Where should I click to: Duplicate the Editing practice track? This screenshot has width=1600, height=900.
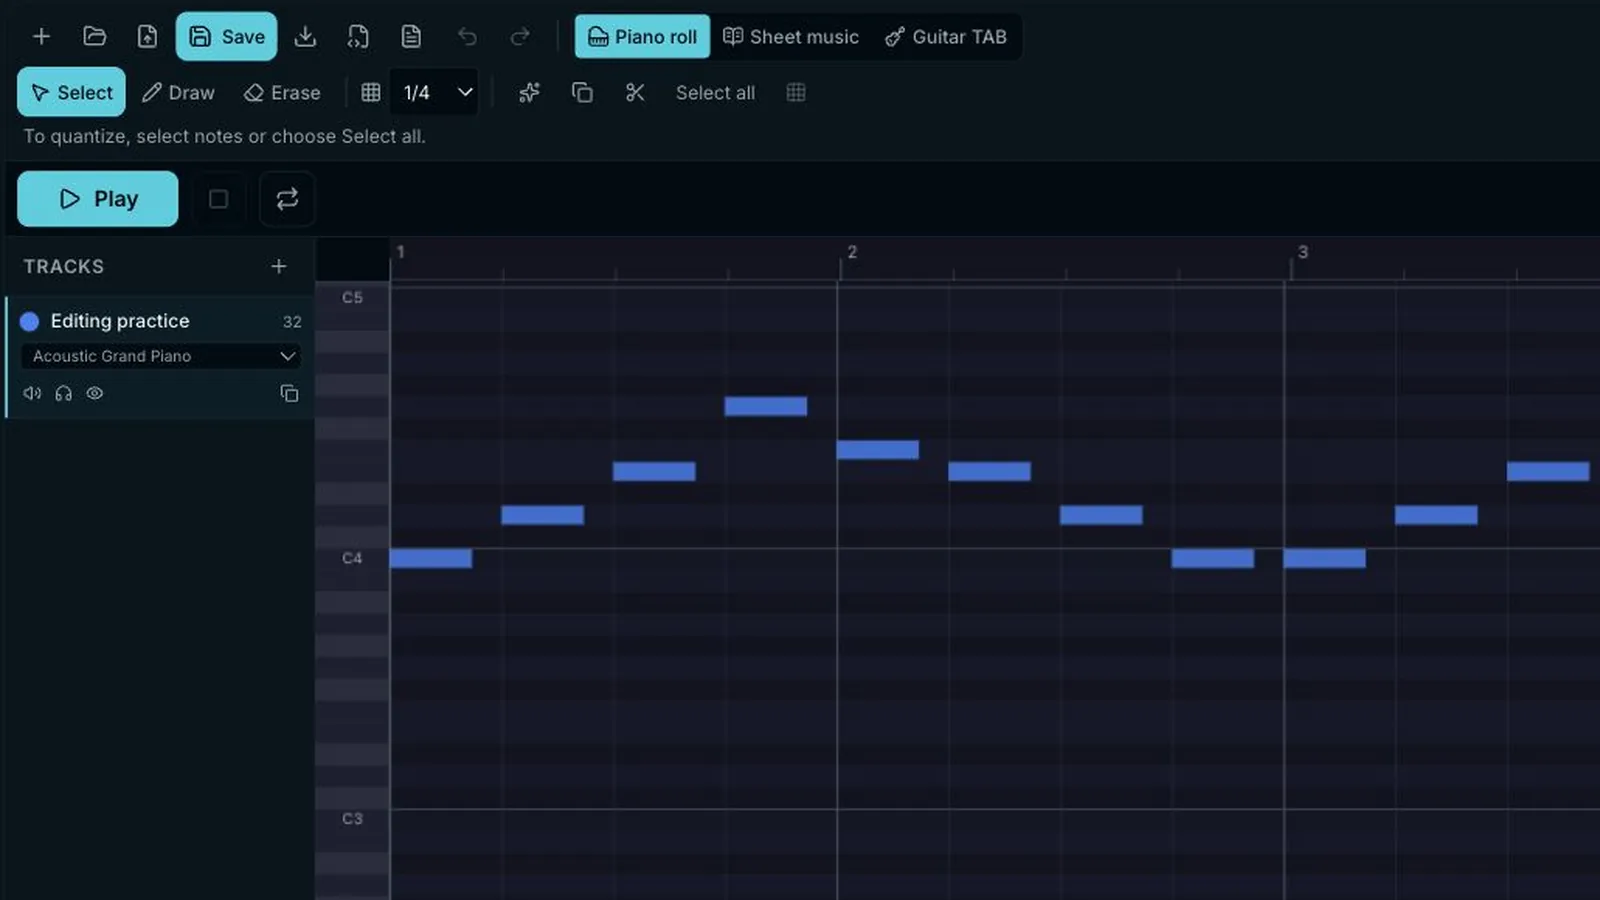point(289,393)
